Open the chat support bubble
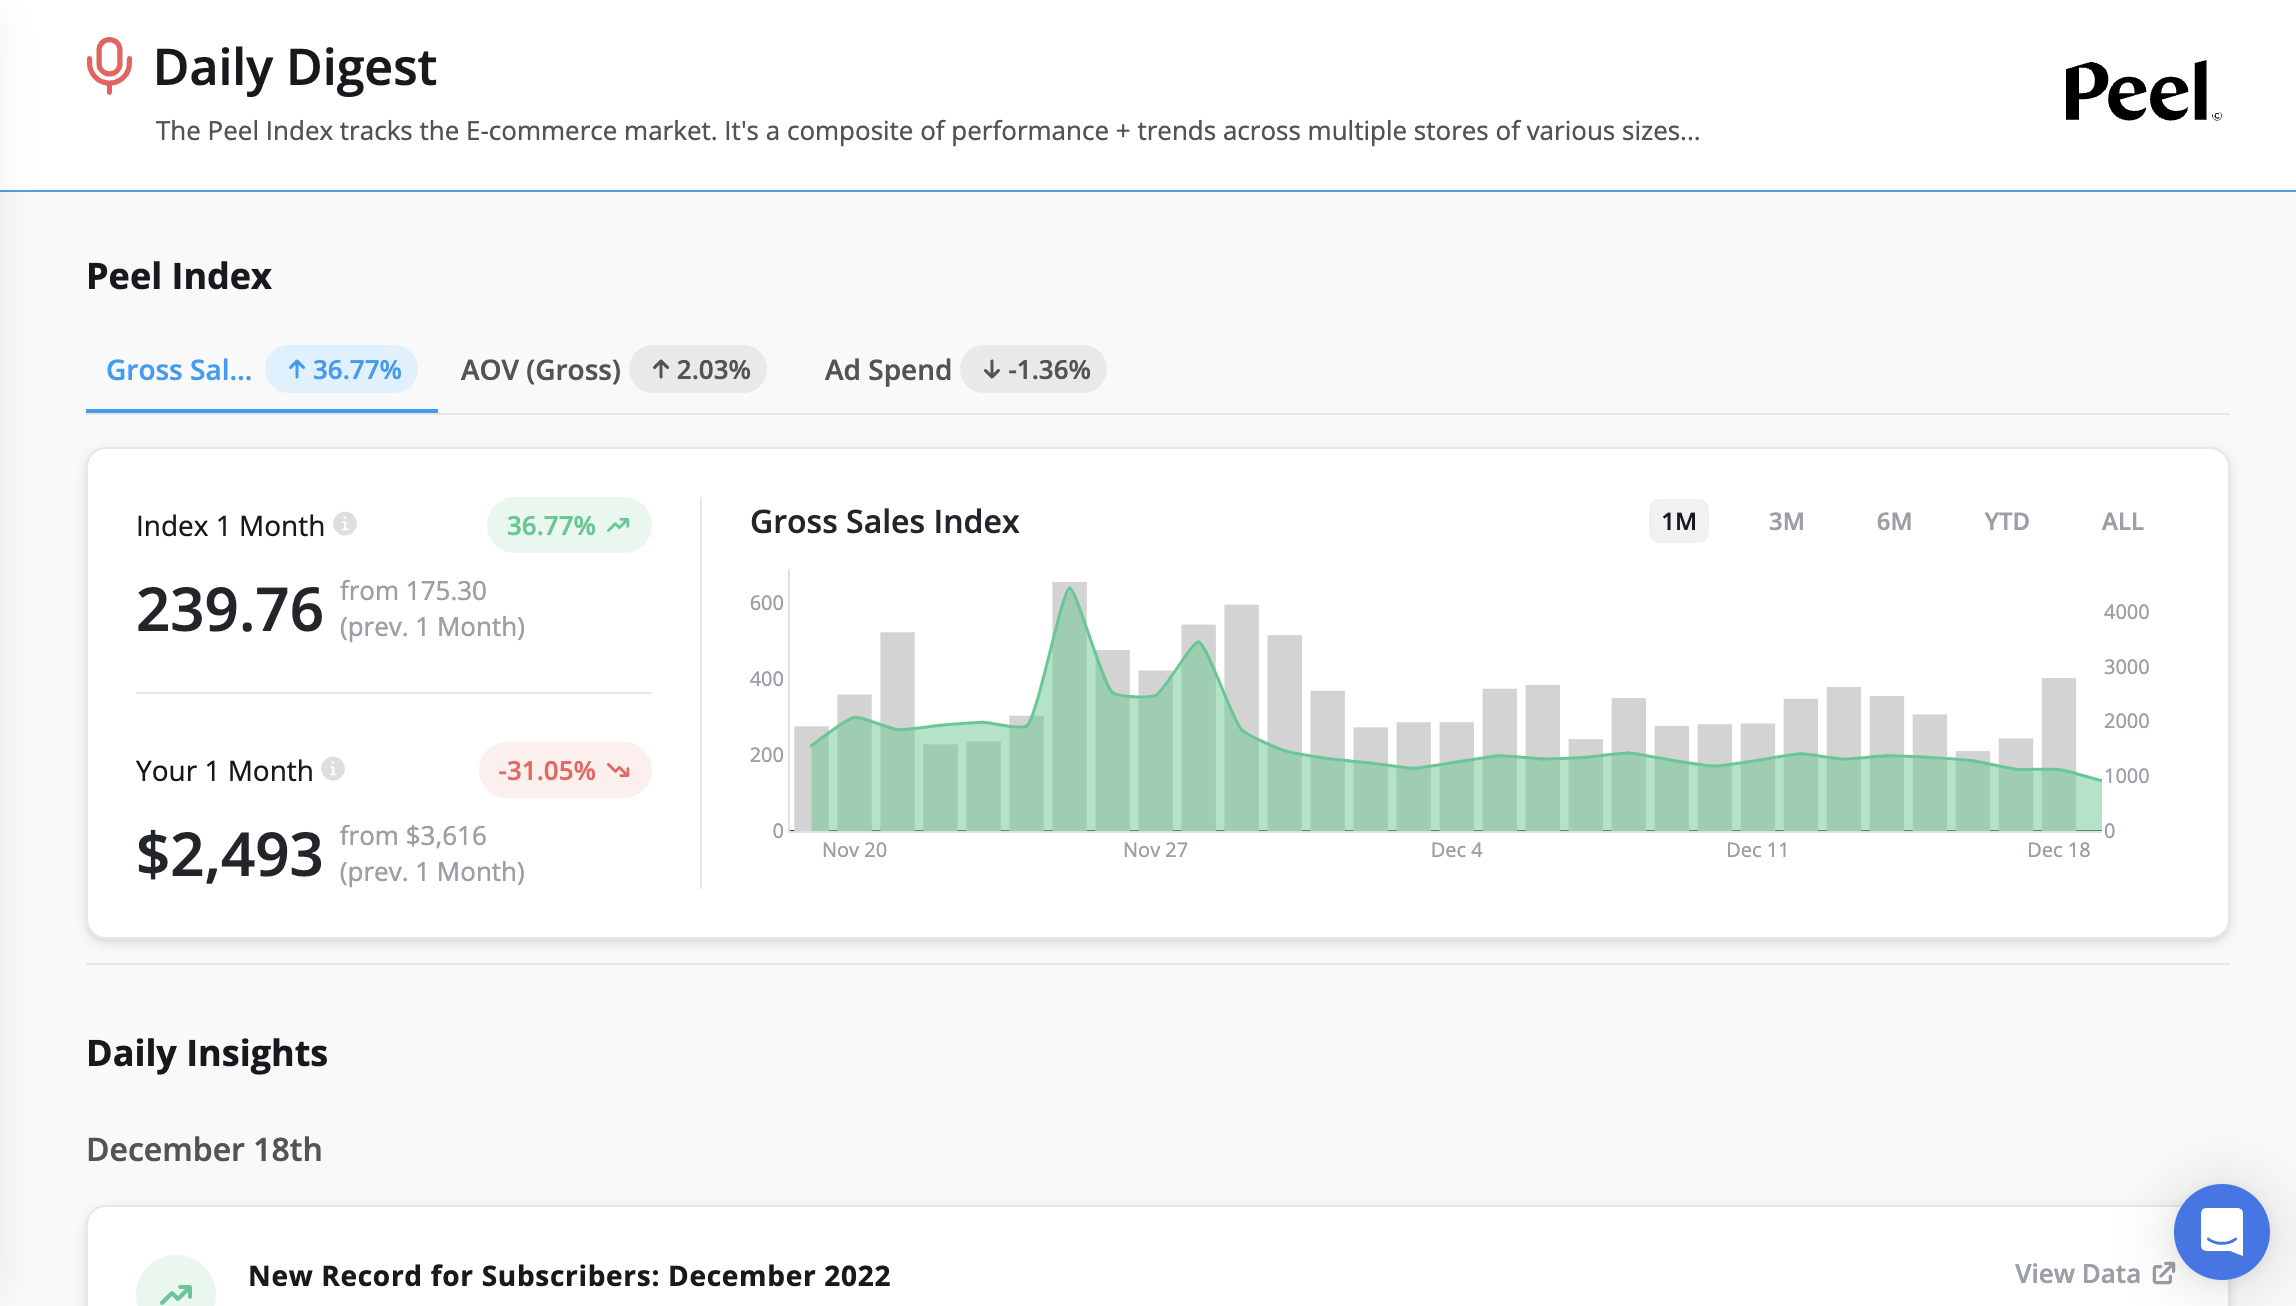The height and width of the screenshot is (1306, 2296). [2221, 1231]
